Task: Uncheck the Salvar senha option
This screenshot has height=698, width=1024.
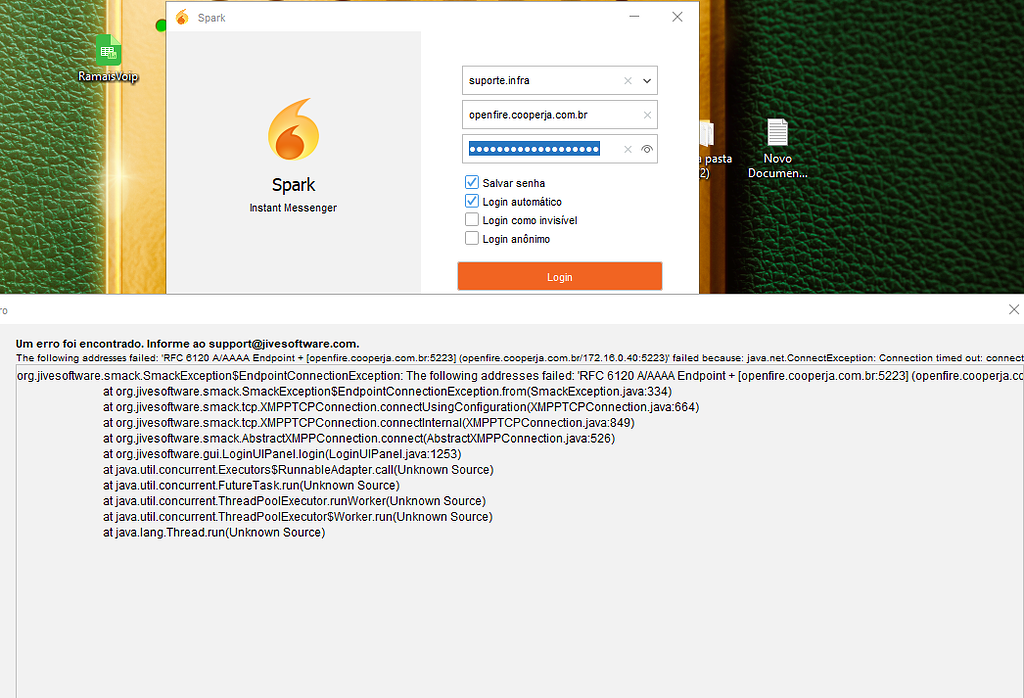Action: pos(471,182)
